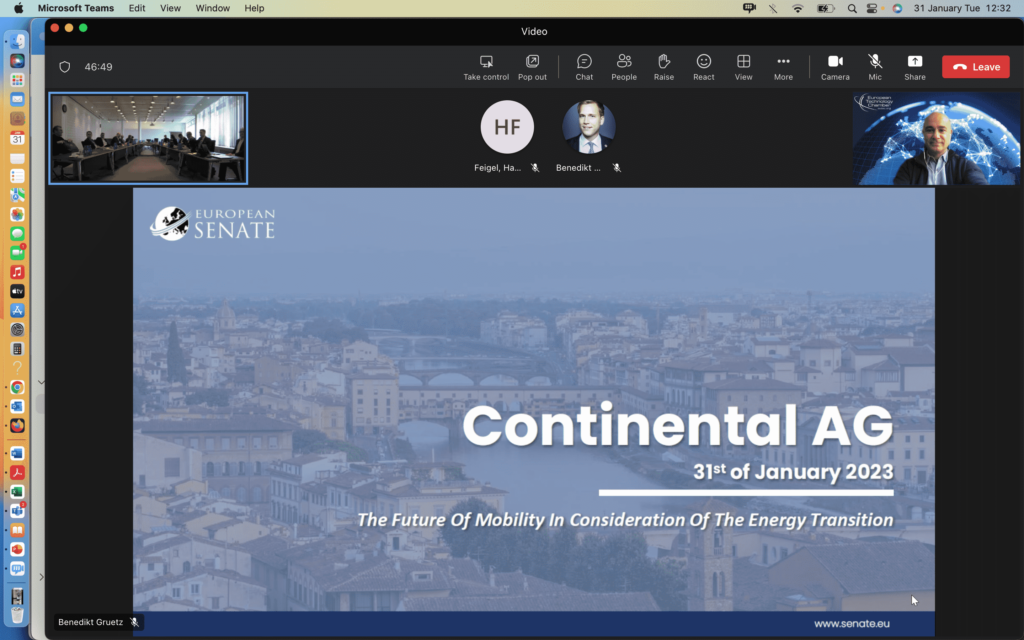The height and width of the screenshot is (640, 1024).
Task: Open Apple TV from the Dock
Action: point(18,291)
